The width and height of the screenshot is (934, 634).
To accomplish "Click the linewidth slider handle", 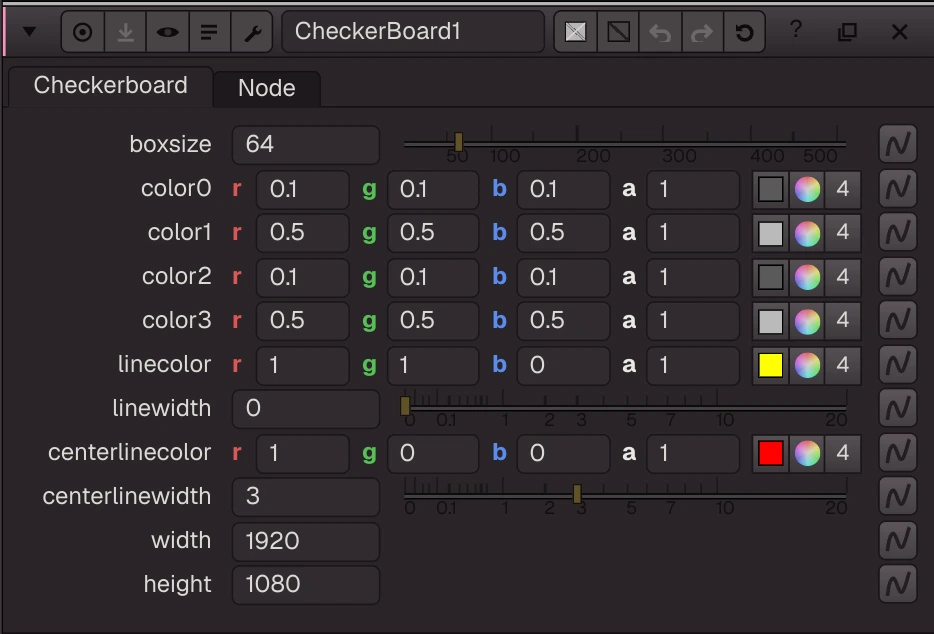I will tap(405, 406).
